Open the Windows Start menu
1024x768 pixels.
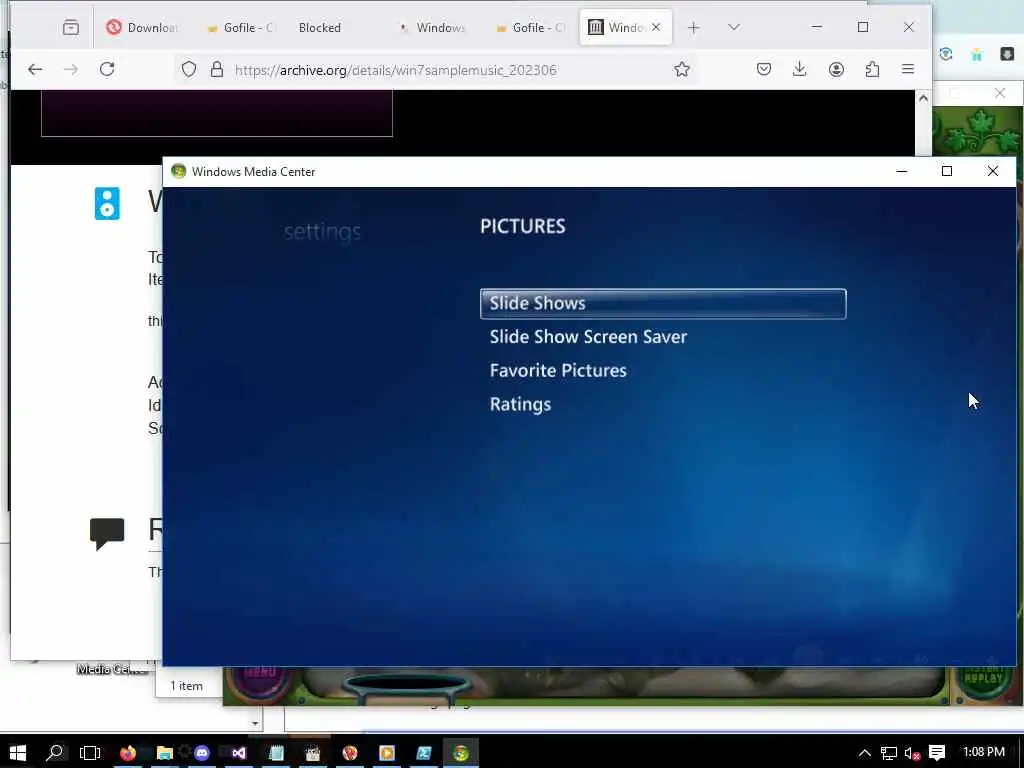pos(18,752)
